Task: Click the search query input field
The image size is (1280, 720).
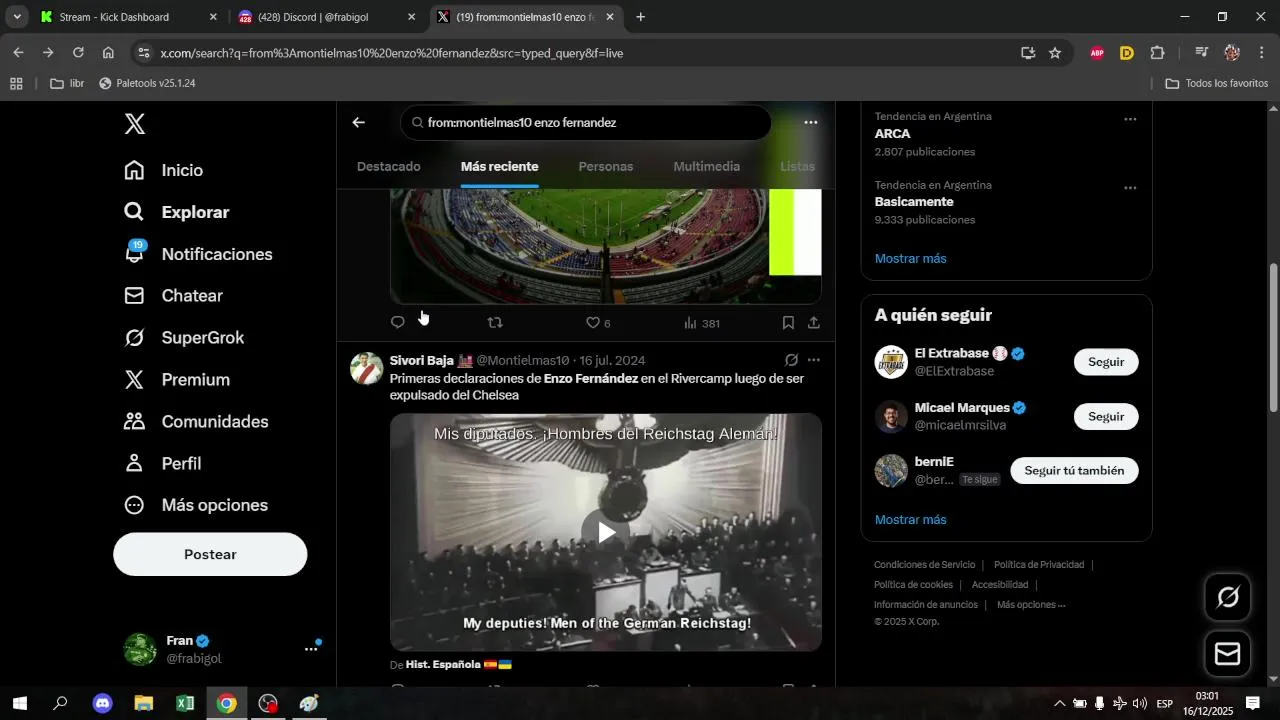Action: click(x=586, y=123)
